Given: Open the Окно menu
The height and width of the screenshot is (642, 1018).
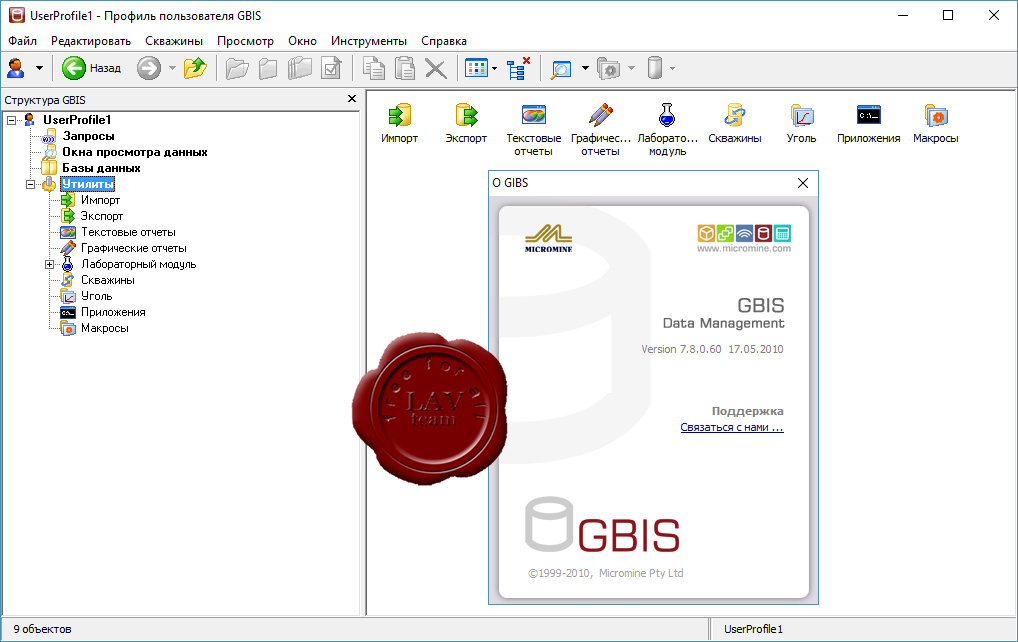Looking at the screenshot, I should pos(303,41).
